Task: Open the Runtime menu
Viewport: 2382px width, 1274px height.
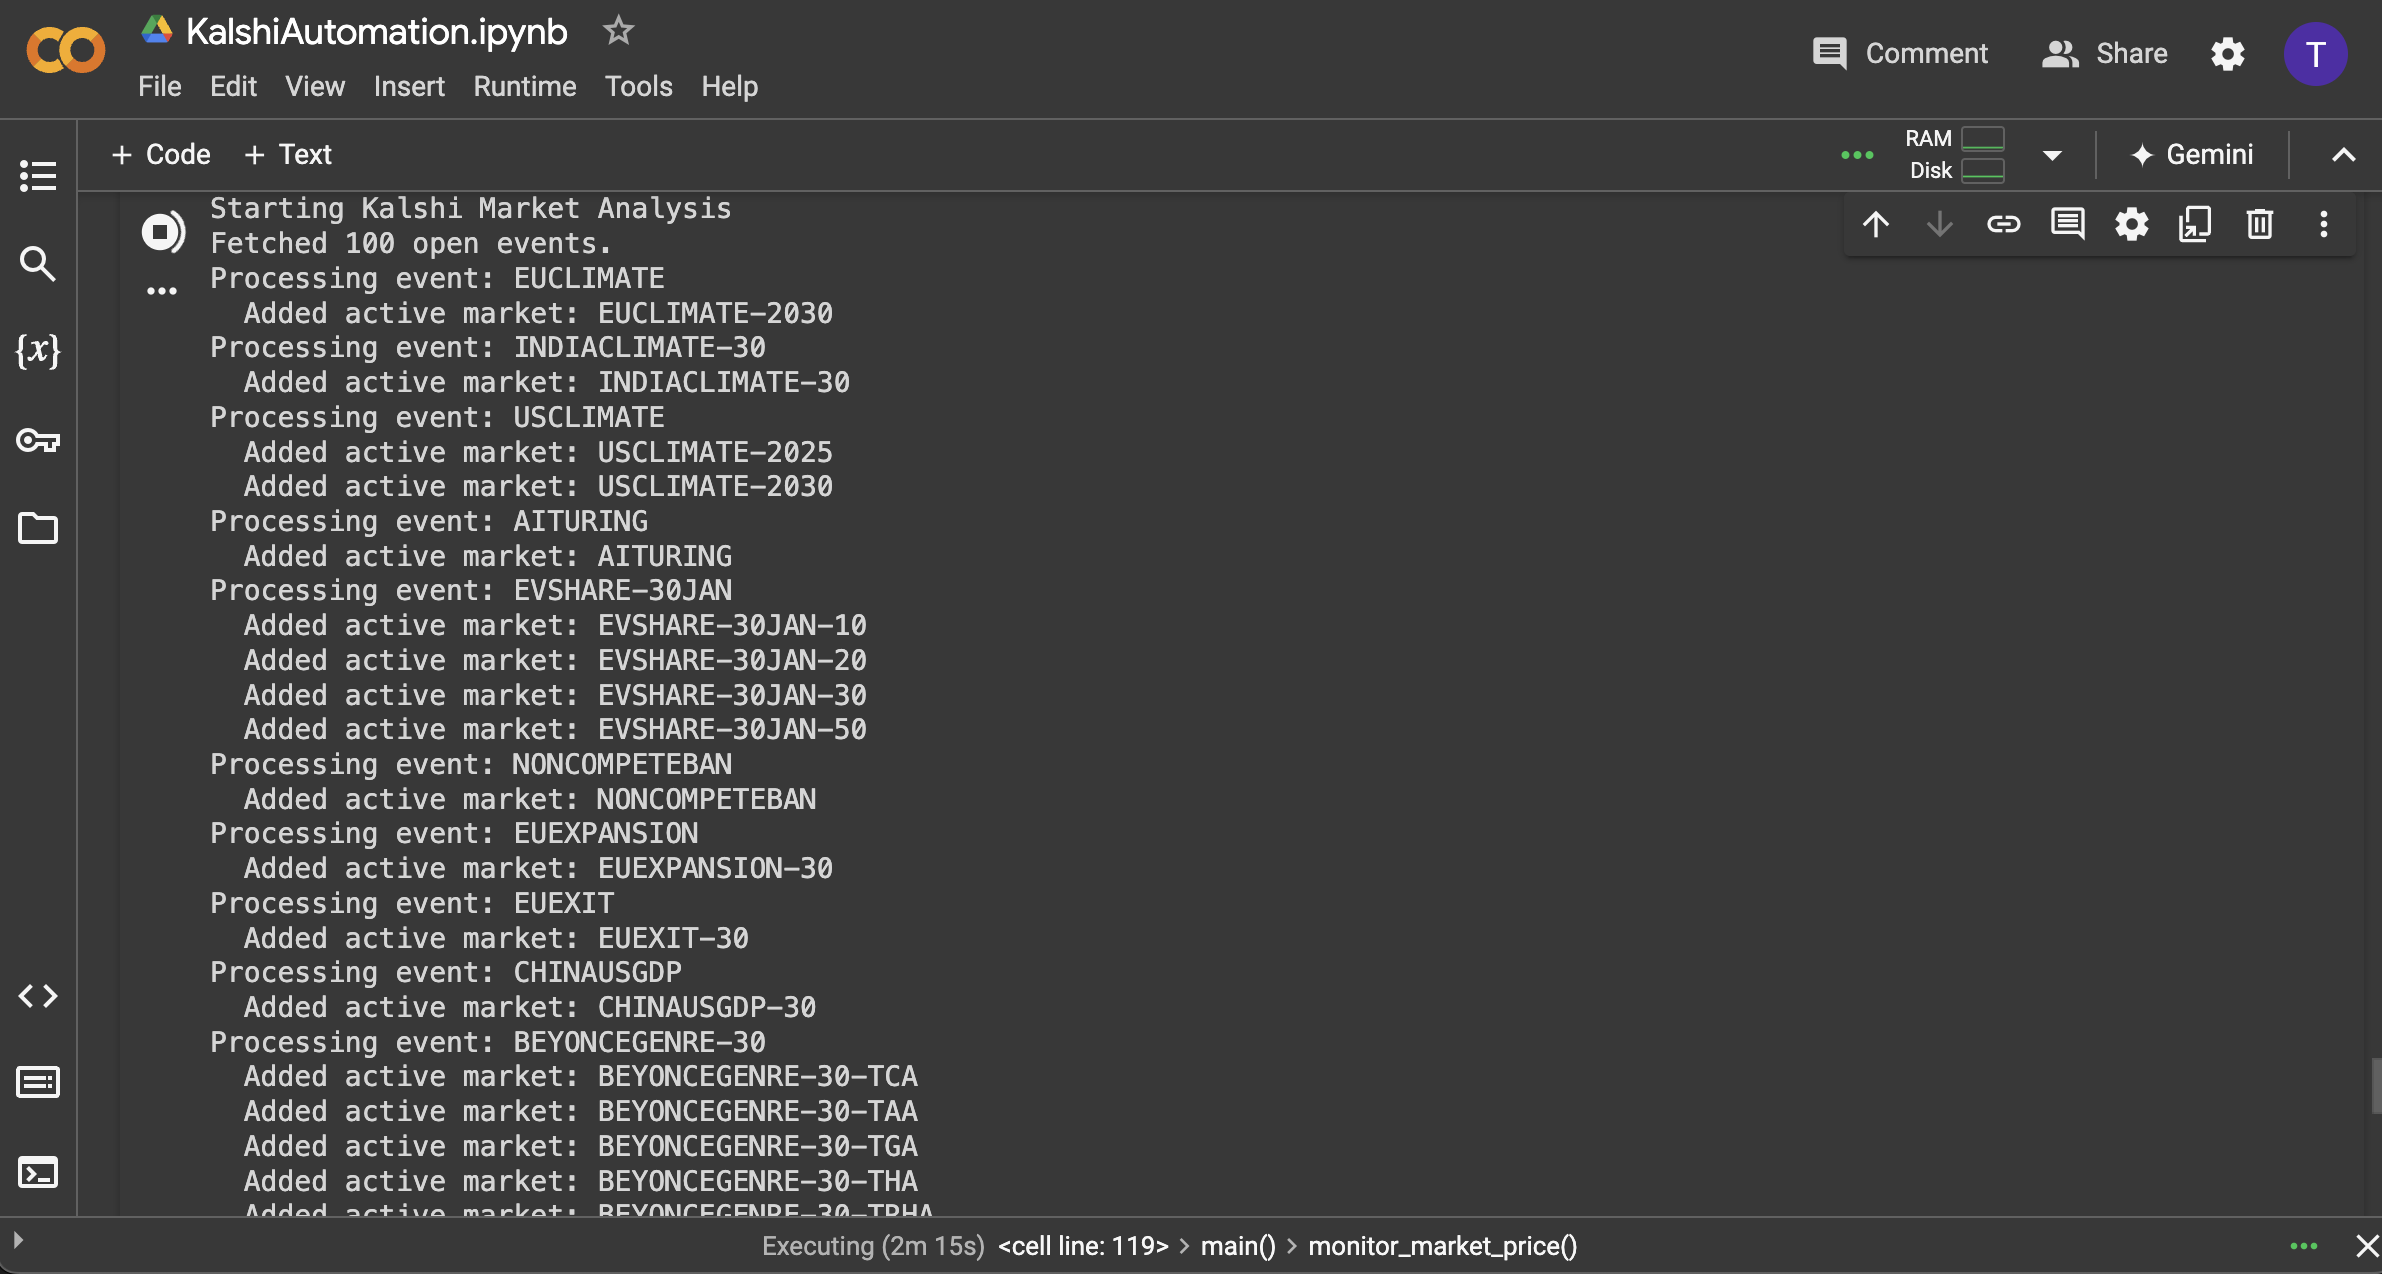Action: click(x=525, y=86)
